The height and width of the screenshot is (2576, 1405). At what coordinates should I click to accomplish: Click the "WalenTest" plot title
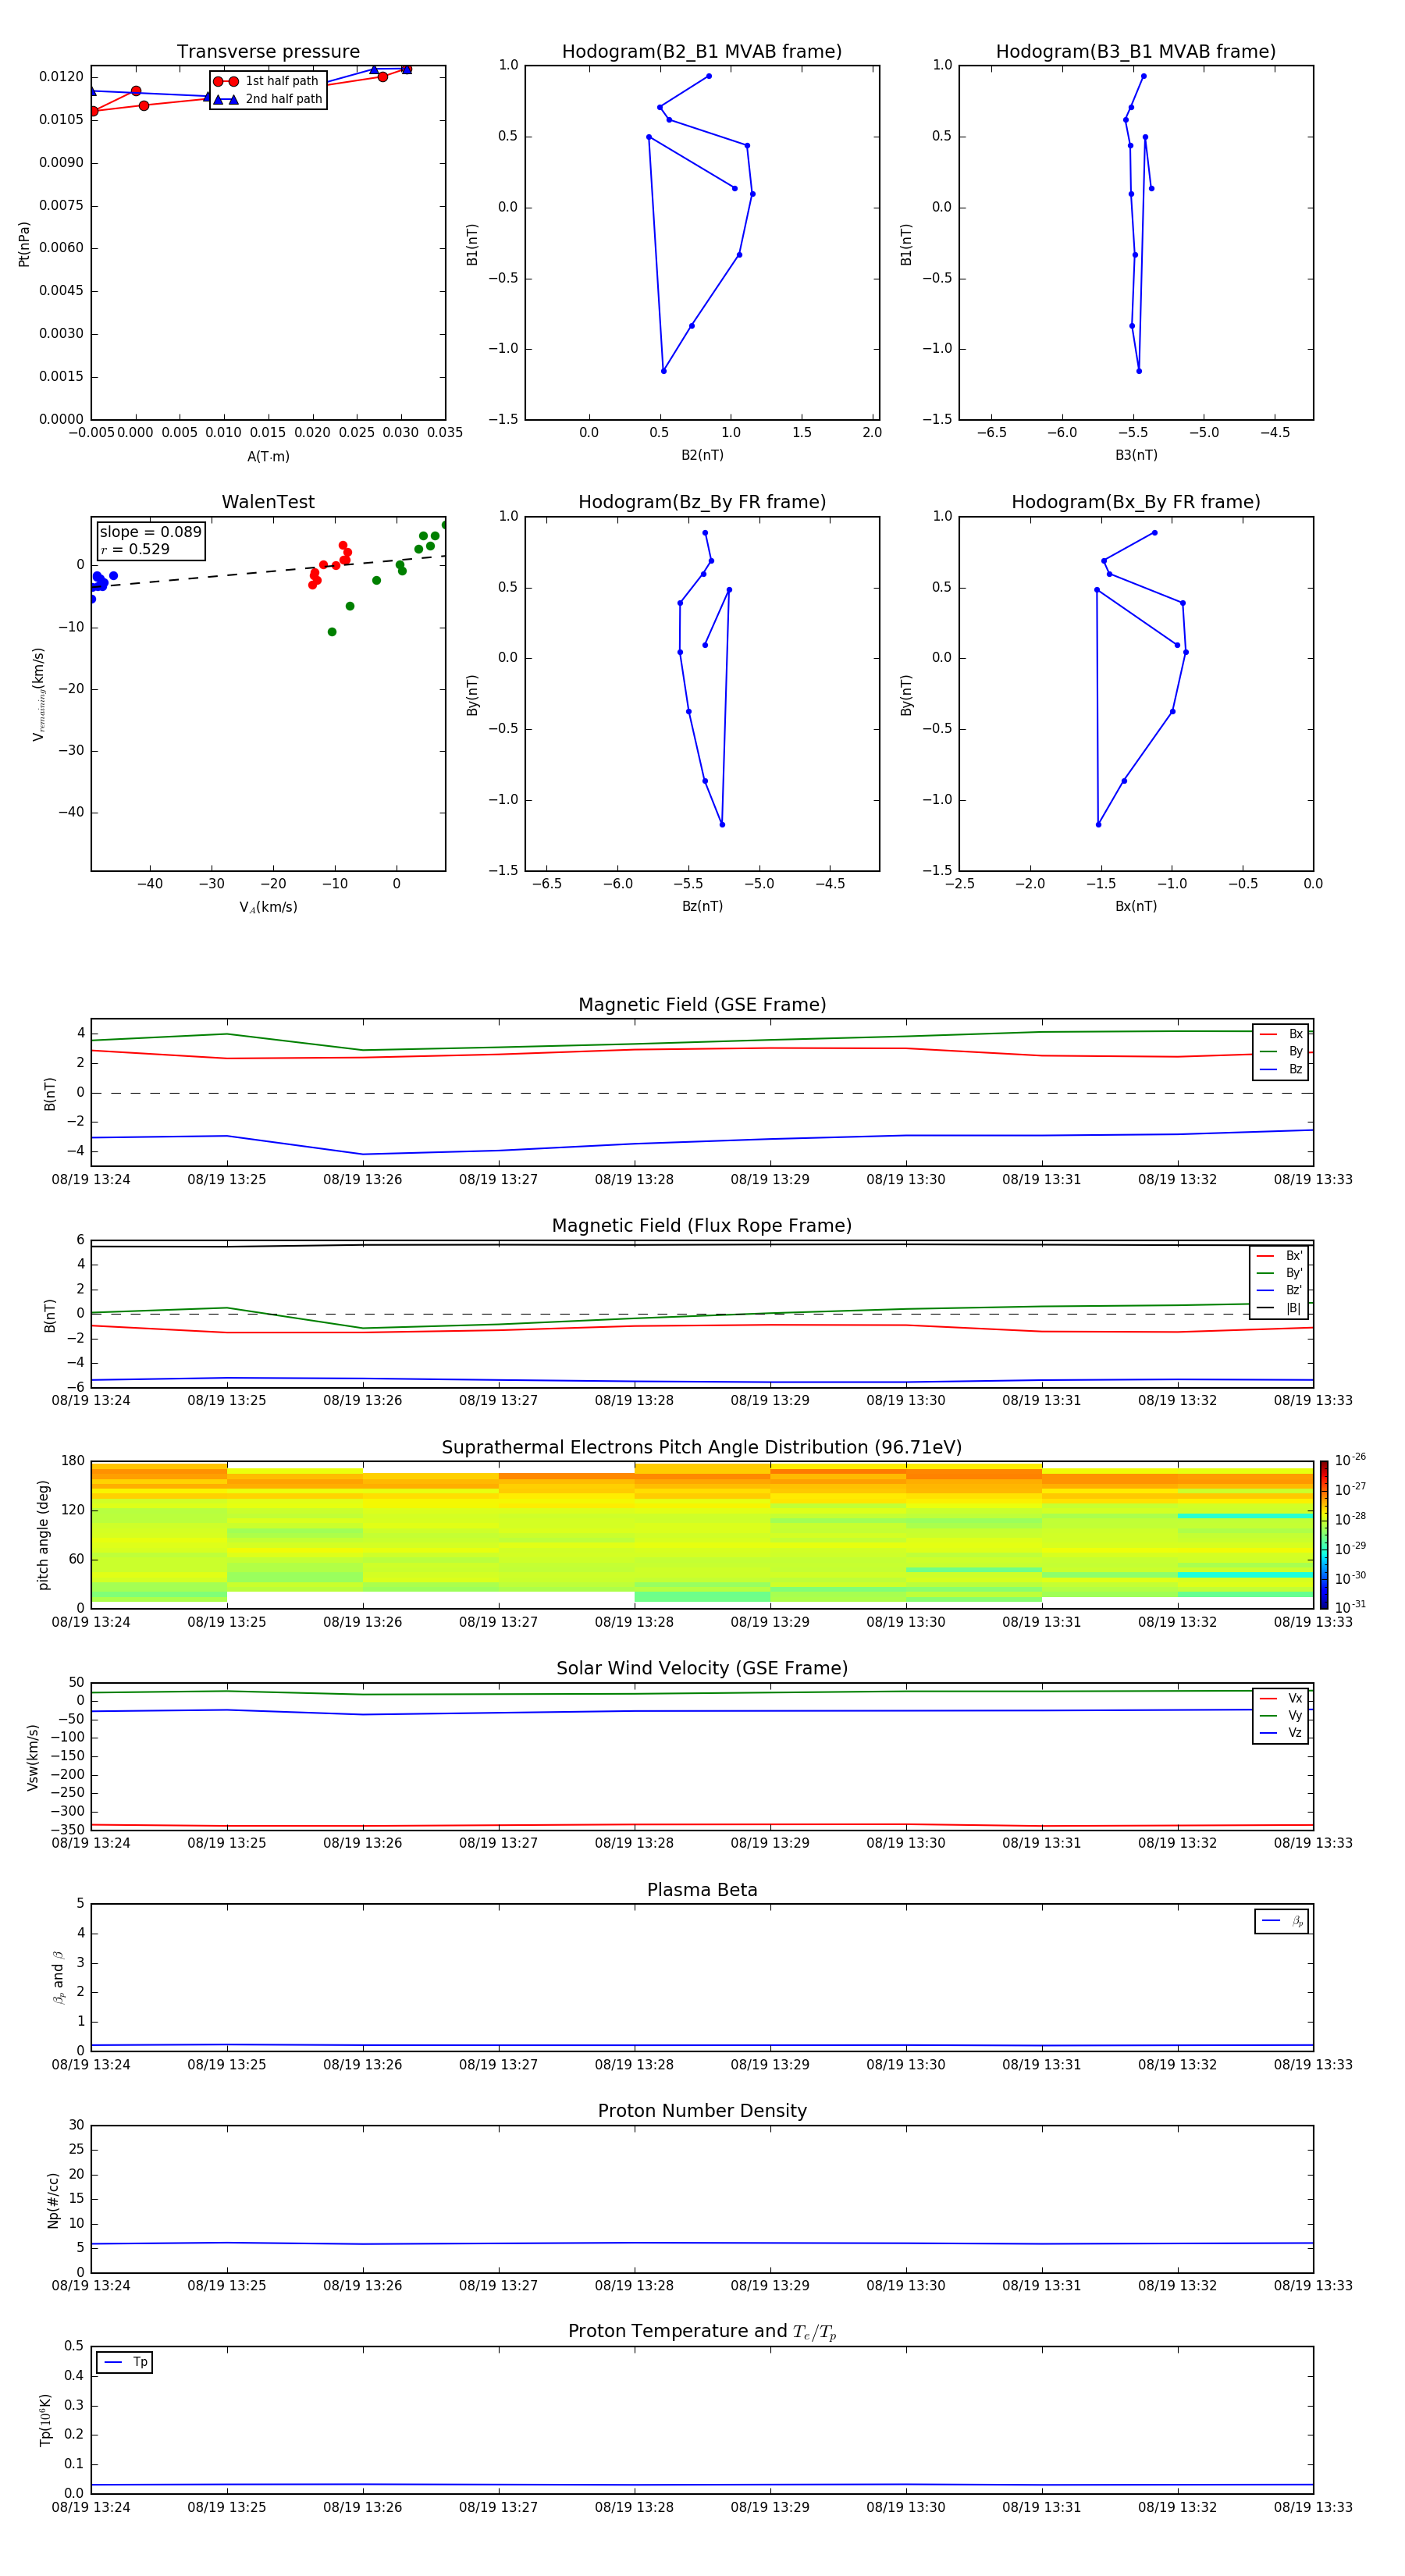pyautogui.click(x=268, y=502)
